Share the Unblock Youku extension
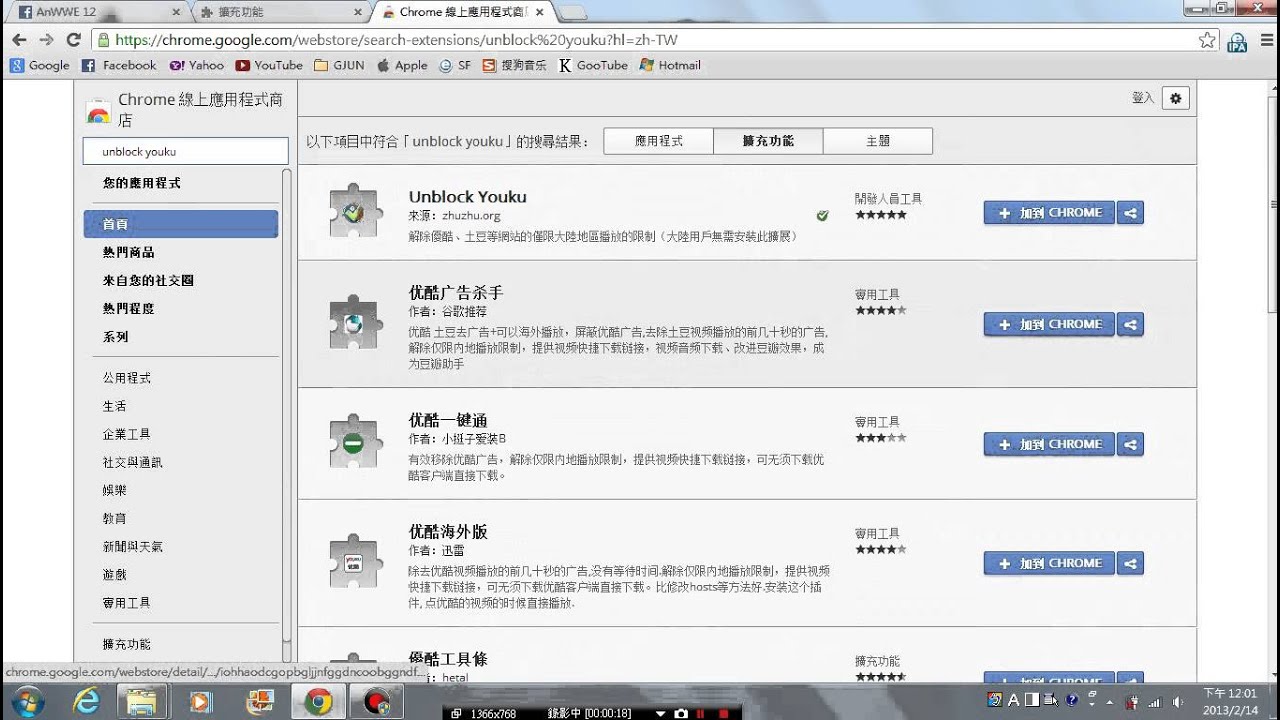The image size is (1280, 720). click(1130, 213)
